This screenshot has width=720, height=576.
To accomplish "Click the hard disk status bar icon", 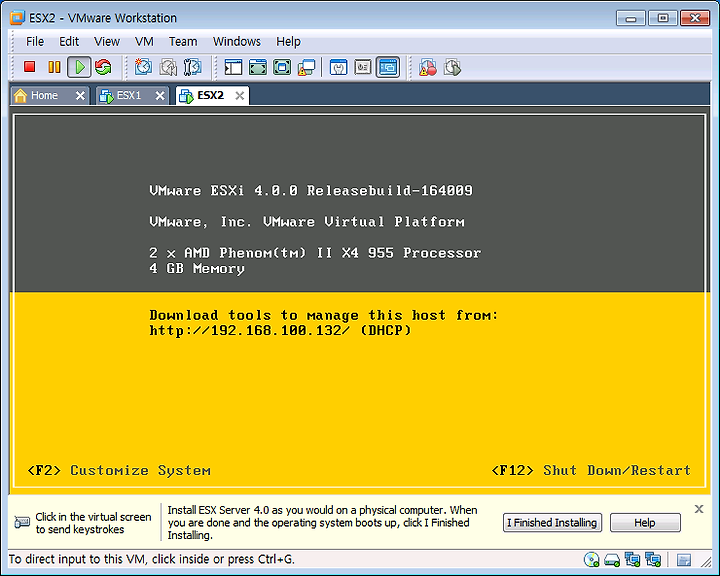I will 612,560.
